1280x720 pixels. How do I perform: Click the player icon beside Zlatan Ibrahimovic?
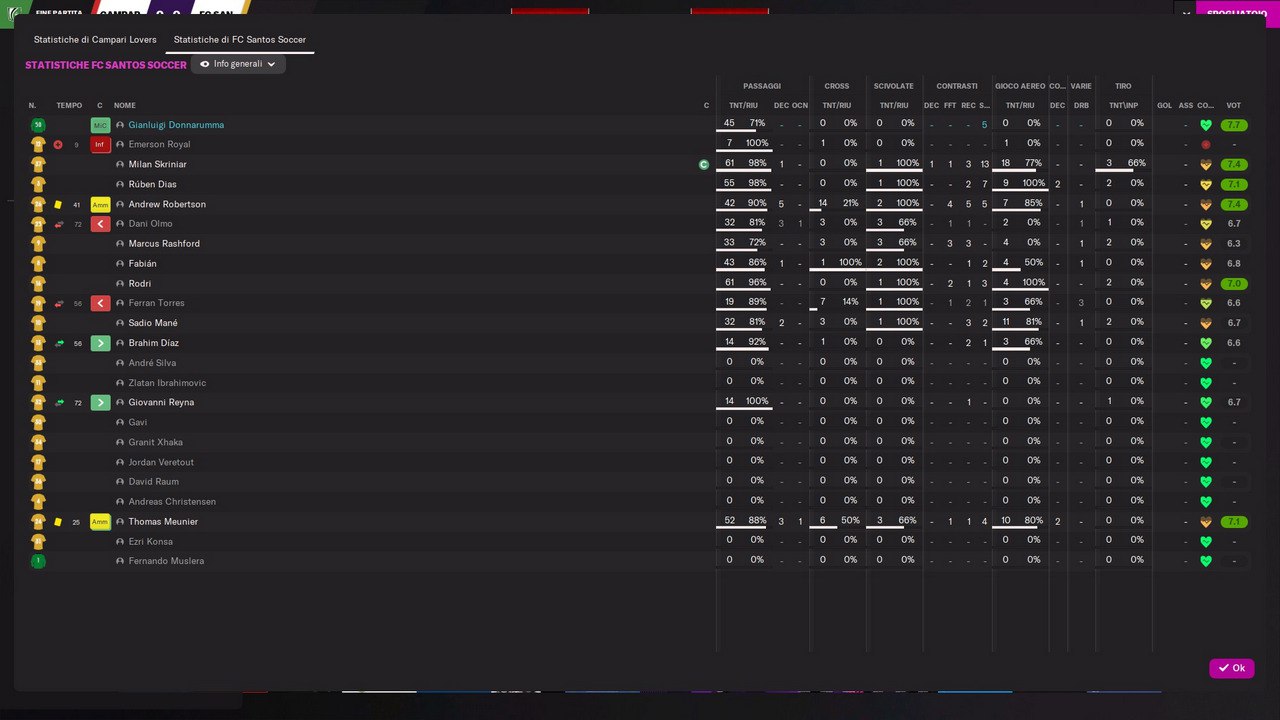pyautogui.click(x=120, y=383)
